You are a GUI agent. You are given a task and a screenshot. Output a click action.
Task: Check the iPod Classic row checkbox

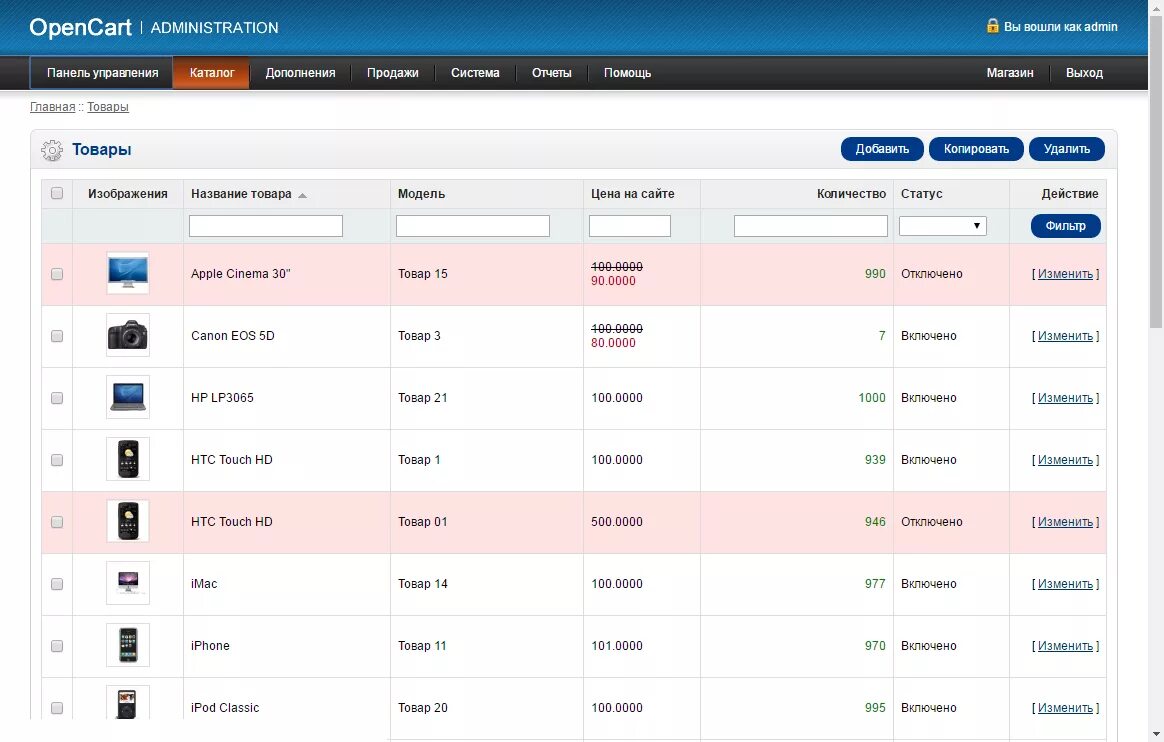[x=57, y=708]
